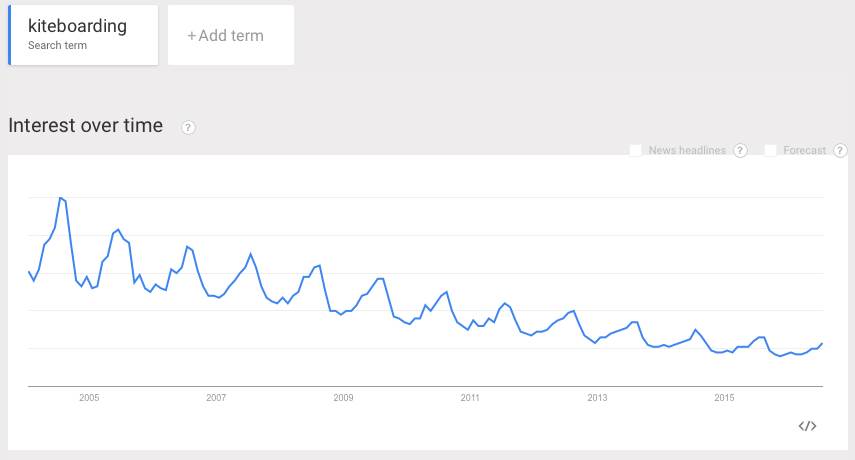Click the highest peak of the trend line
855x460 pixels.
(60, 198)
